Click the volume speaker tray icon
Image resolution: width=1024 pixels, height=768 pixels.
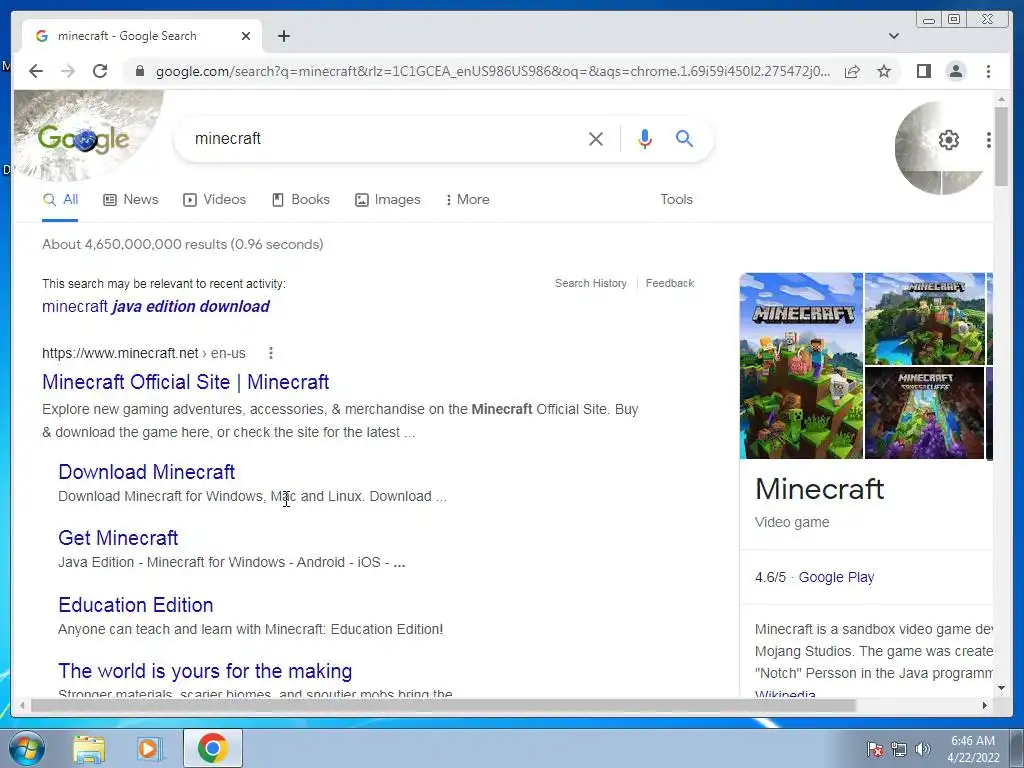(x=923, y=749)
